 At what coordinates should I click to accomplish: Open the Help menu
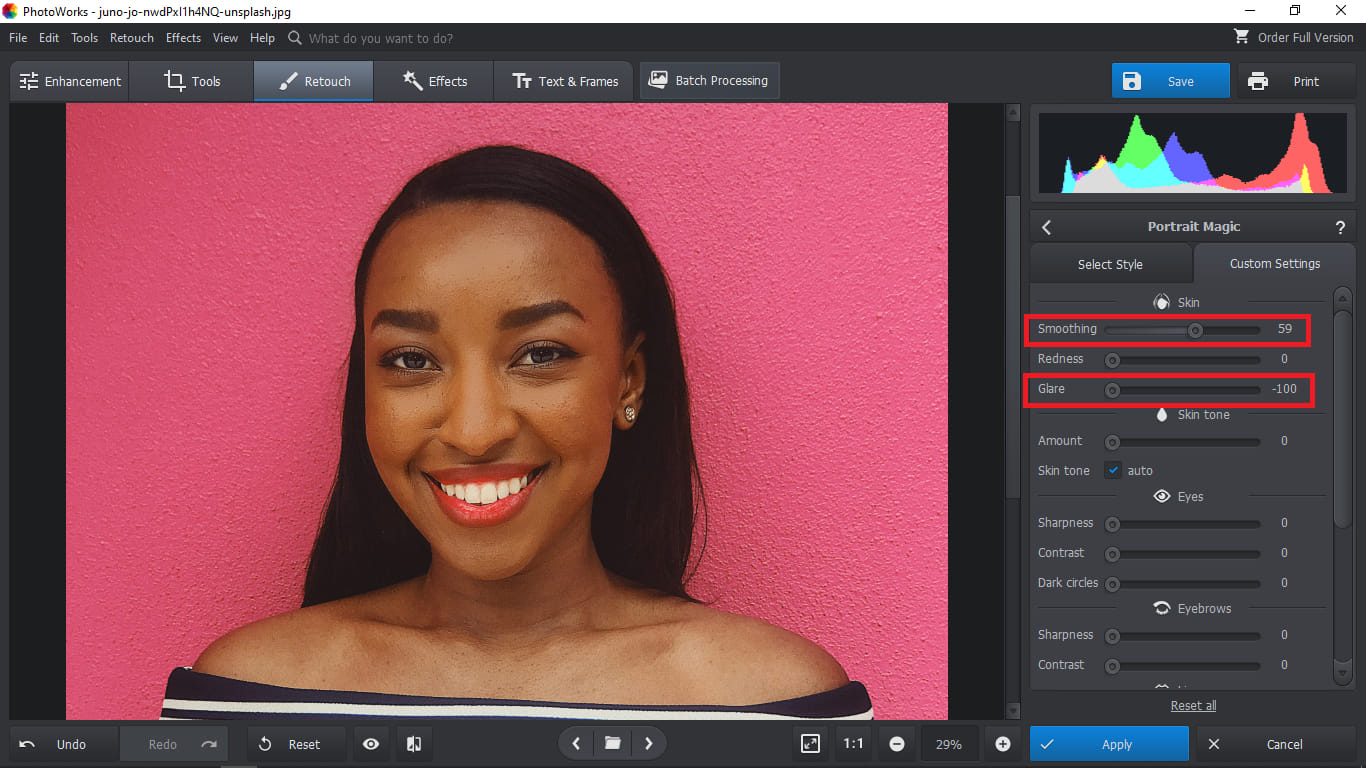[263, 38]
